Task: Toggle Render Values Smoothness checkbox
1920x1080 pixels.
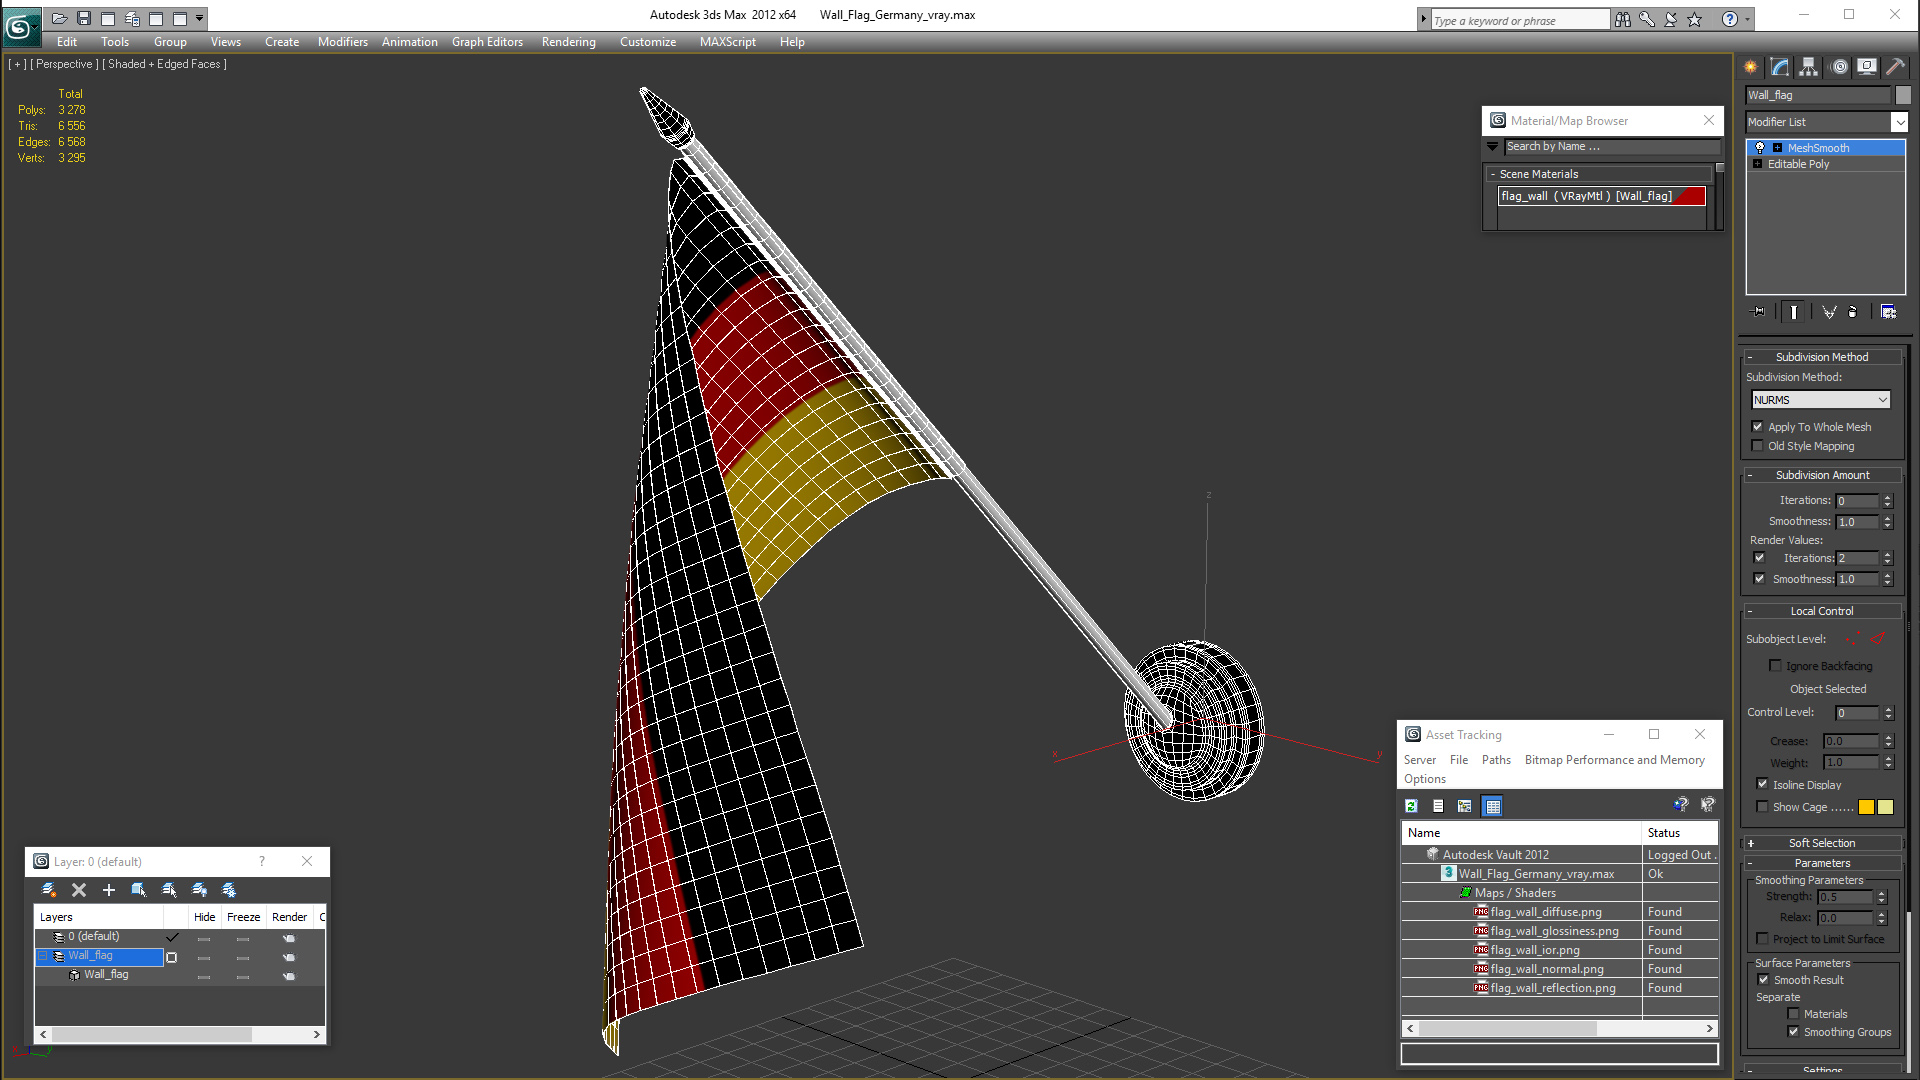Action: click(1759, 579)
